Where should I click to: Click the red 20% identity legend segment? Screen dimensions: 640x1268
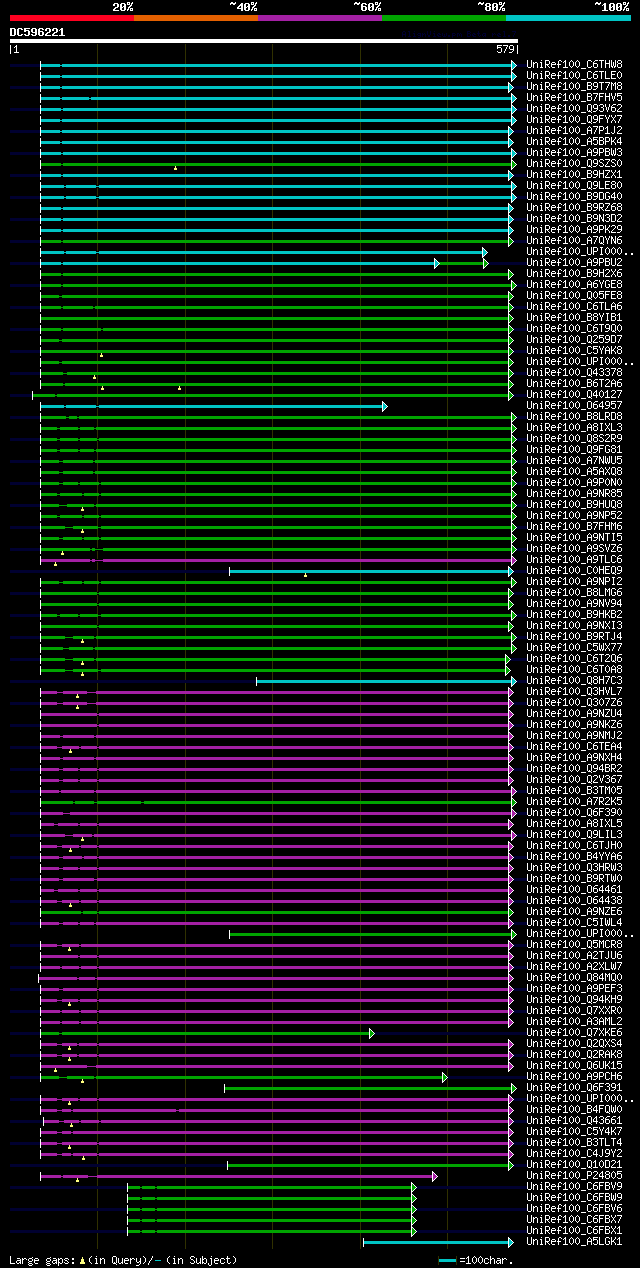(x=71, y=18)
